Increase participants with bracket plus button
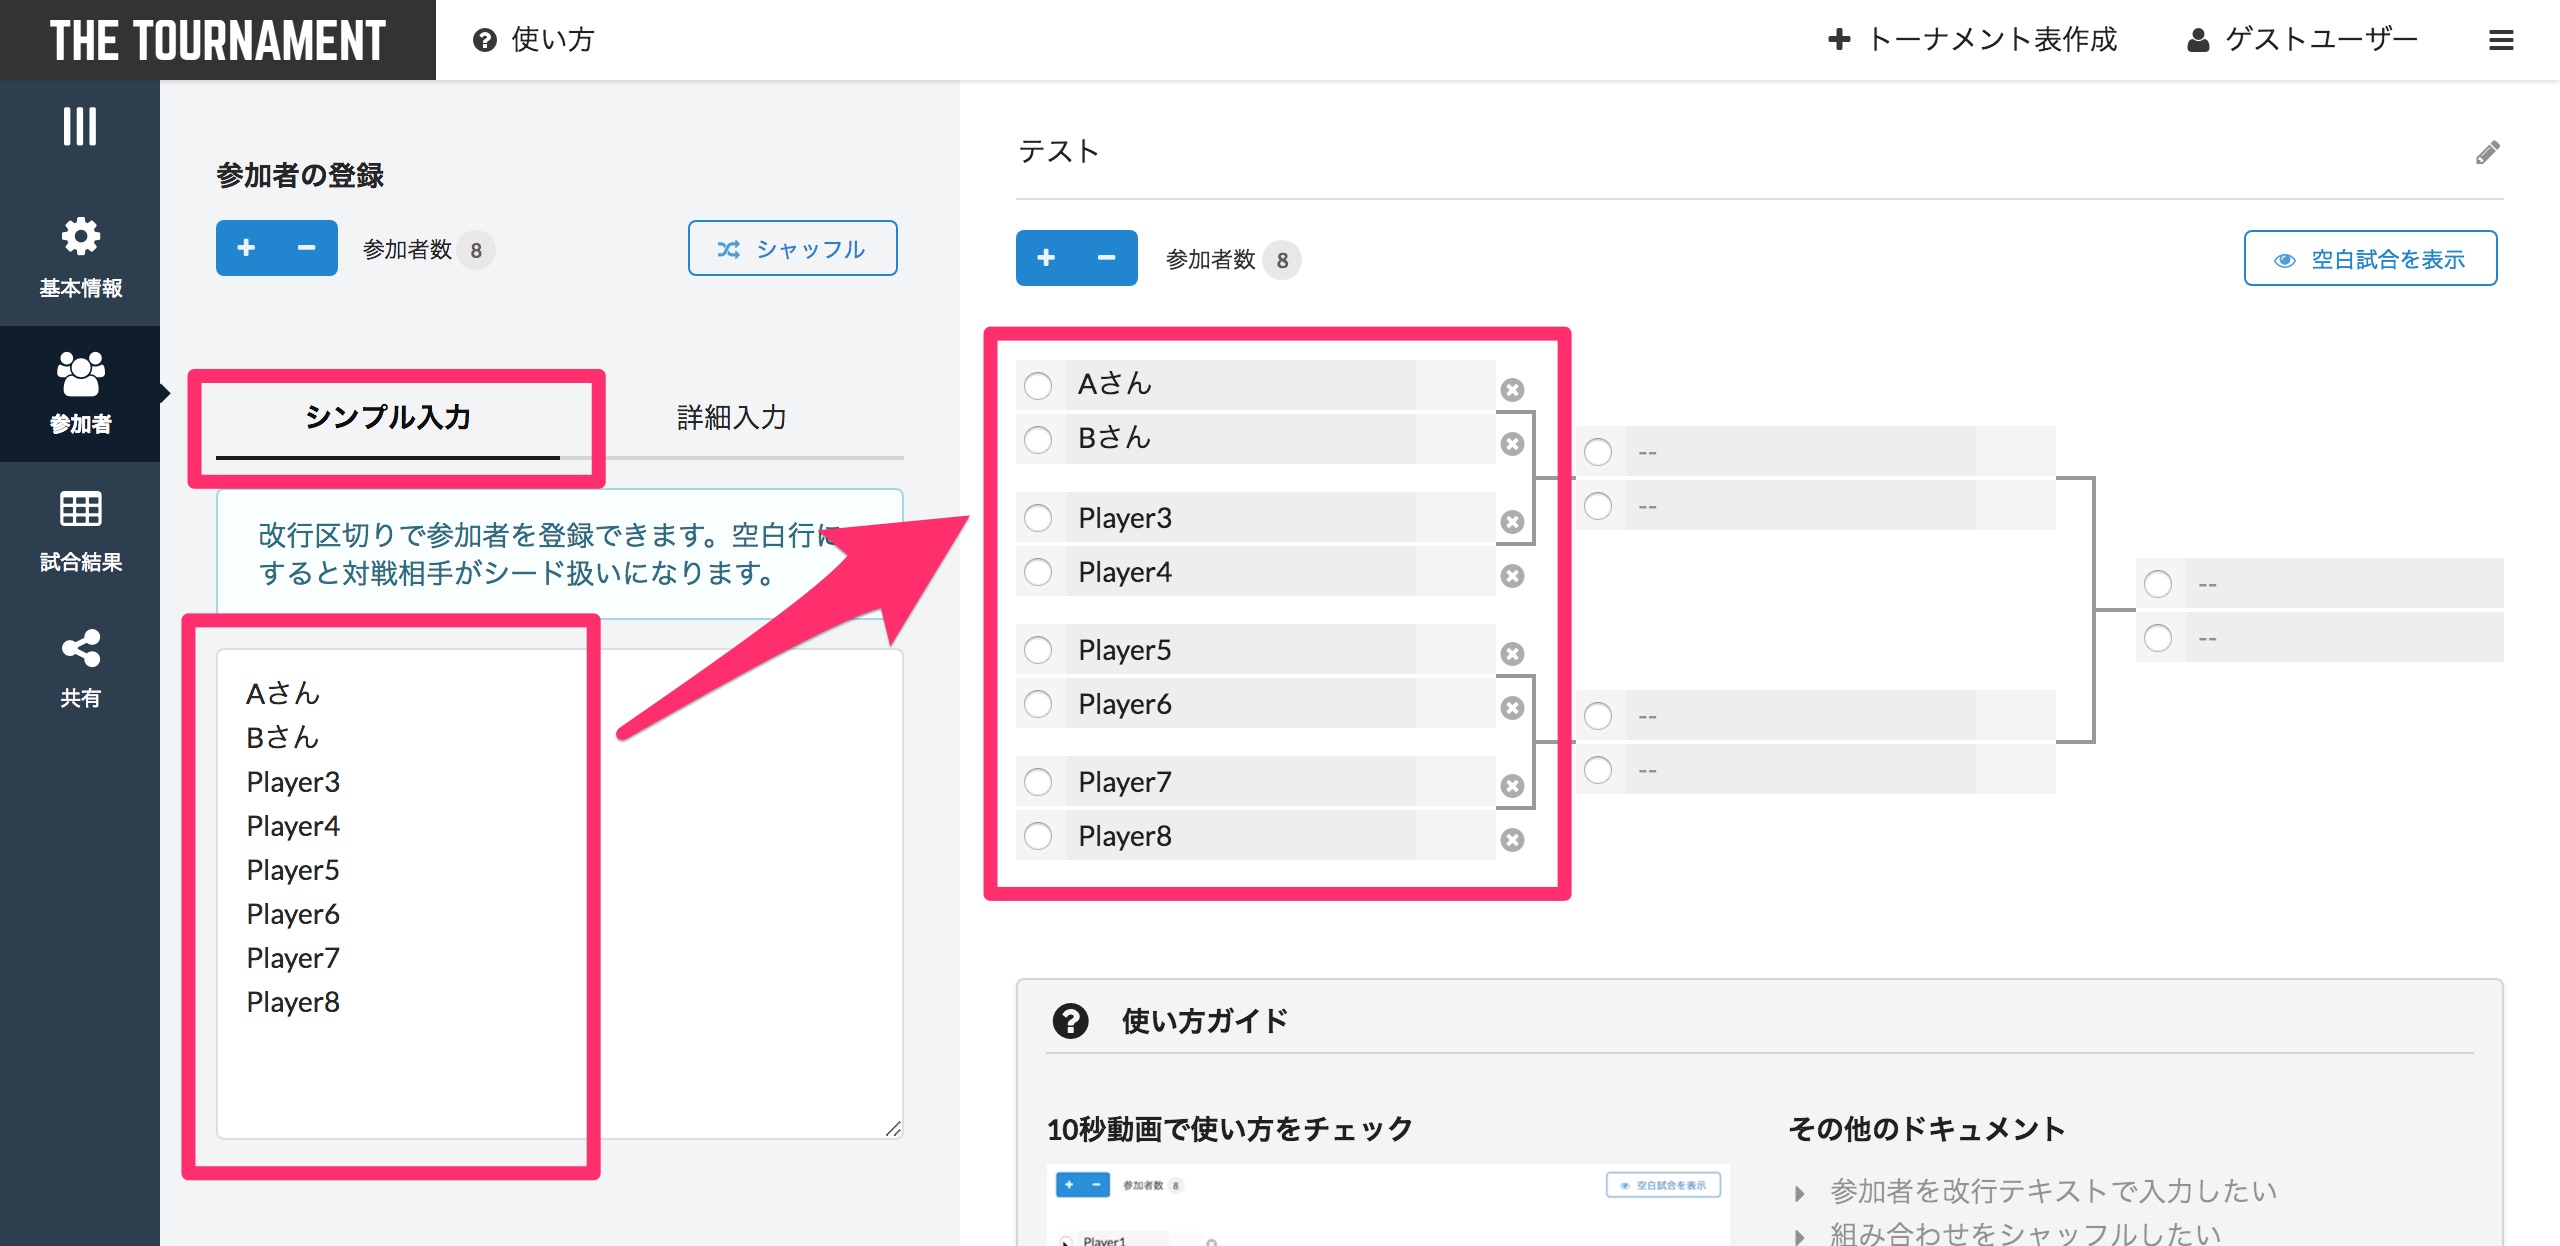This screenshot has width=2560, height=1246. (1046, 259)
